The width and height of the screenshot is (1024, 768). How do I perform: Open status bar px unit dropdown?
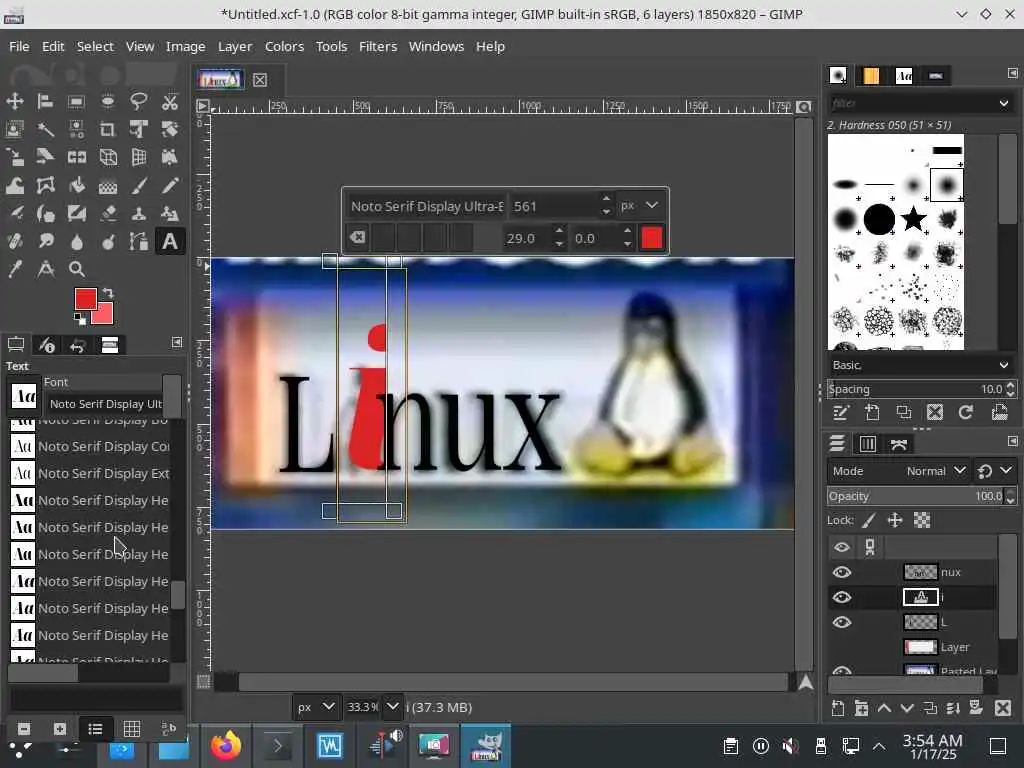pos(316,707)
